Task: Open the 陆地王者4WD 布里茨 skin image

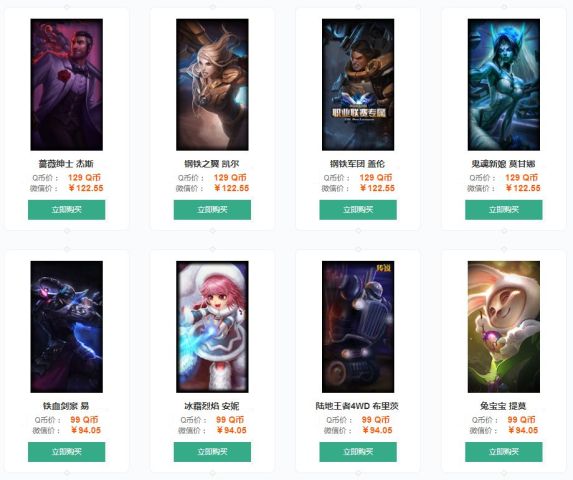Action: pos(358,327)
